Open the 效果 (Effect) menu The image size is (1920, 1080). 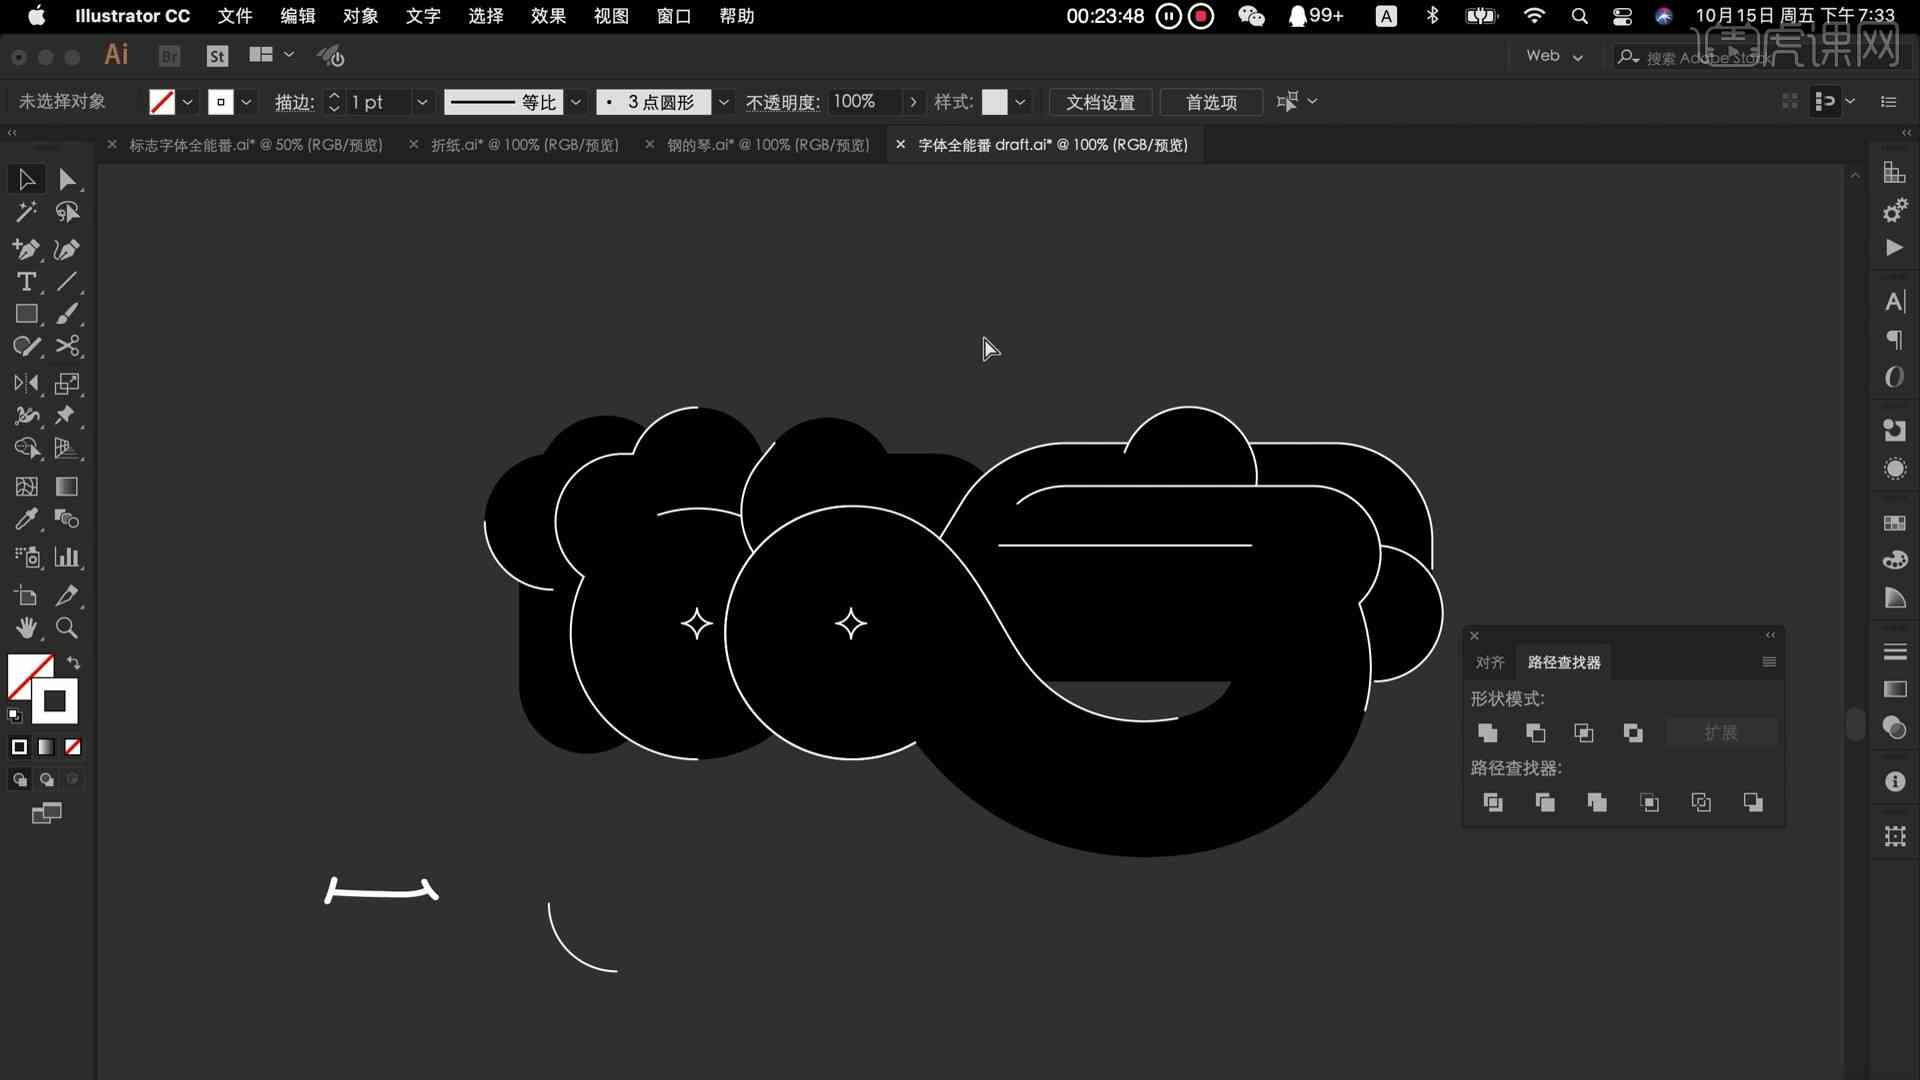click(549, 15)
